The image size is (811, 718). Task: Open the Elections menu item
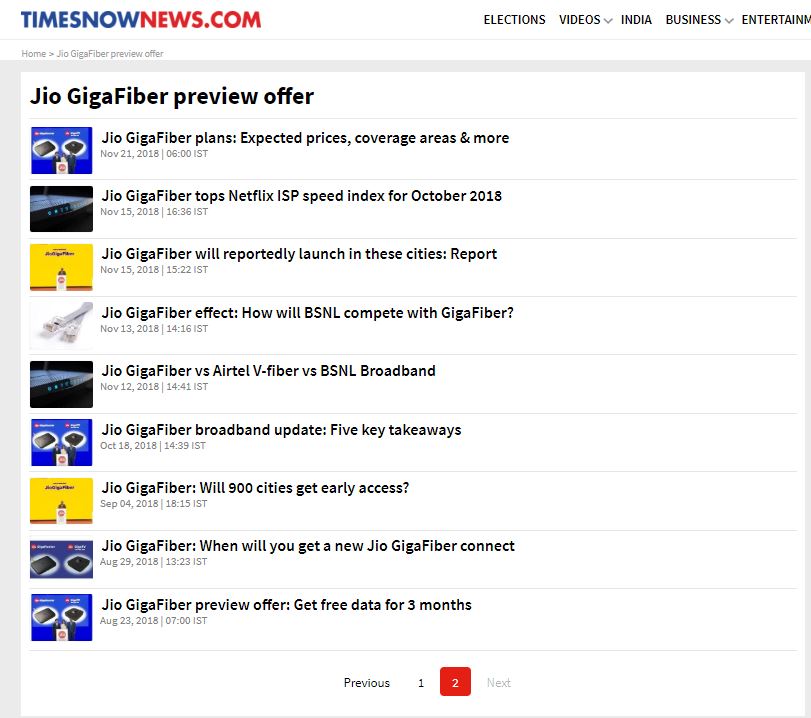click(x=514, y=20)
